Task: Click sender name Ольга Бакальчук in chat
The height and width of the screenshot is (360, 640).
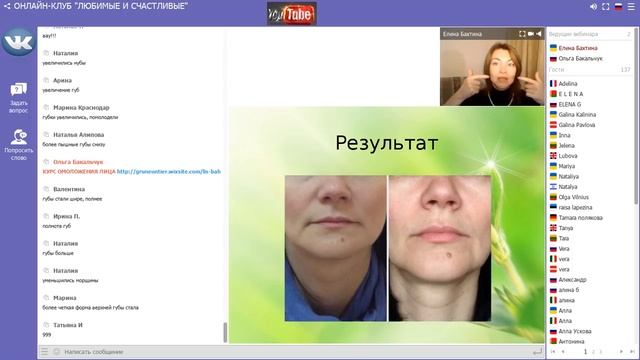Action: click(x=78, y=162)
